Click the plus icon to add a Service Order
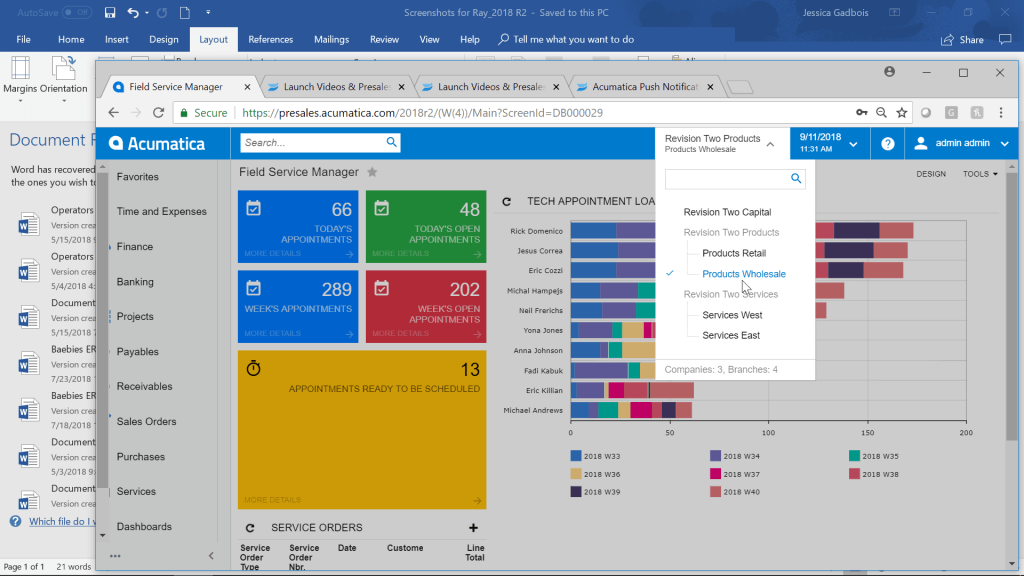This screenshot has width=1024, height=576. pos(473,527)
